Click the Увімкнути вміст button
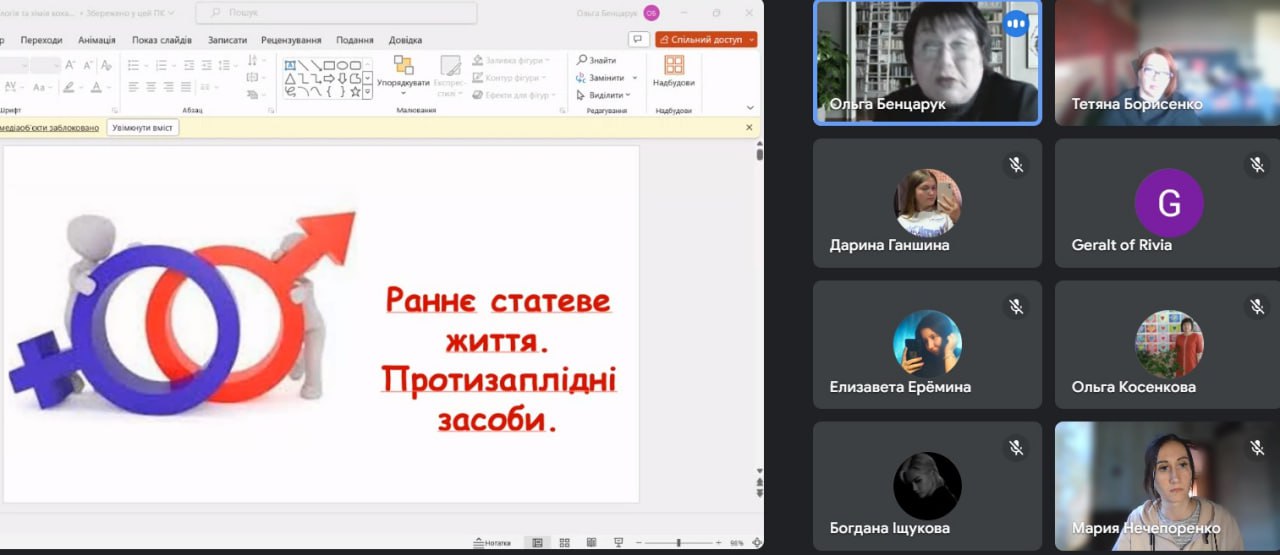1280x555 pixels. (x=143, y=128)
